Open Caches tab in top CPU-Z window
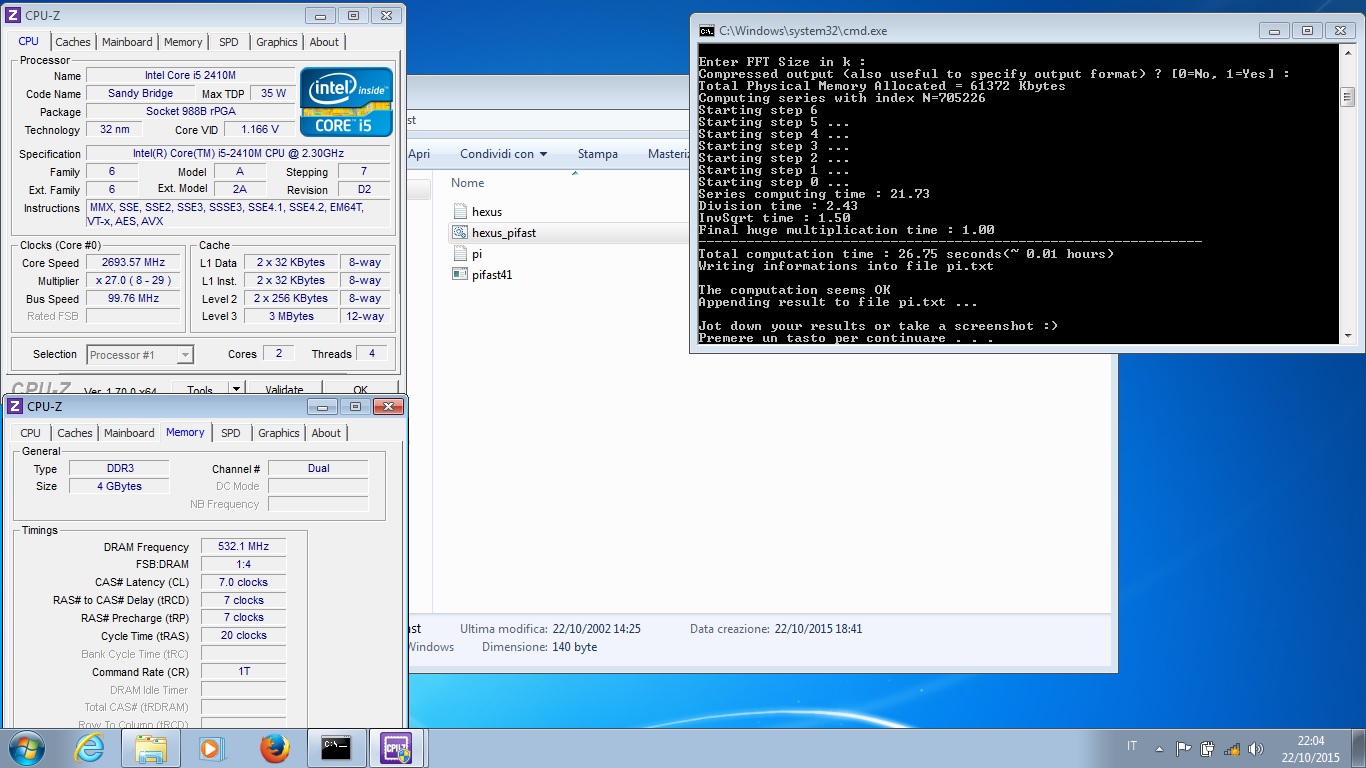Viewport: 1366px width, 768px height. pos(73,42)
